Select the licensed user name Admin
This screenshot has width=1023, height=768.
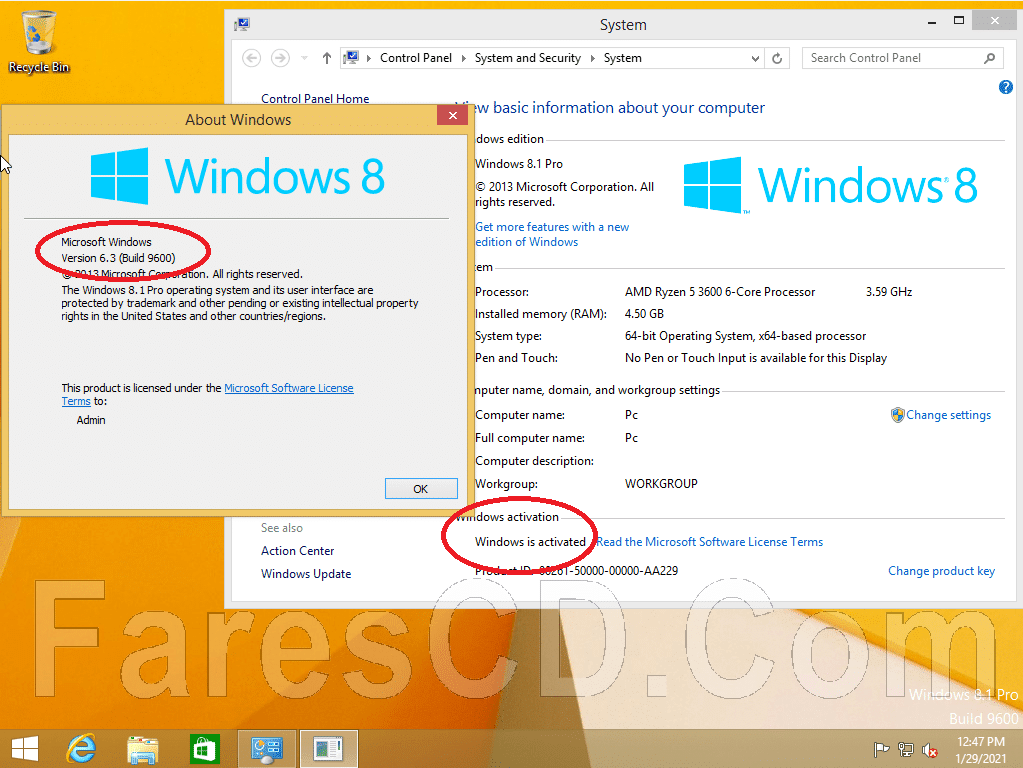[91, 420]
